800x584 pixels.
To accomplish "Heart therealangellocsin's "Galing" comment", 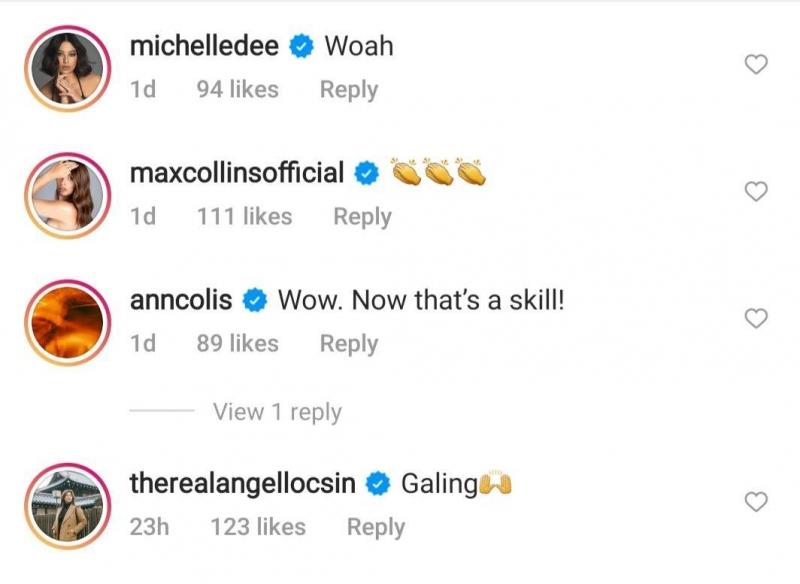I will click(758, 501).
